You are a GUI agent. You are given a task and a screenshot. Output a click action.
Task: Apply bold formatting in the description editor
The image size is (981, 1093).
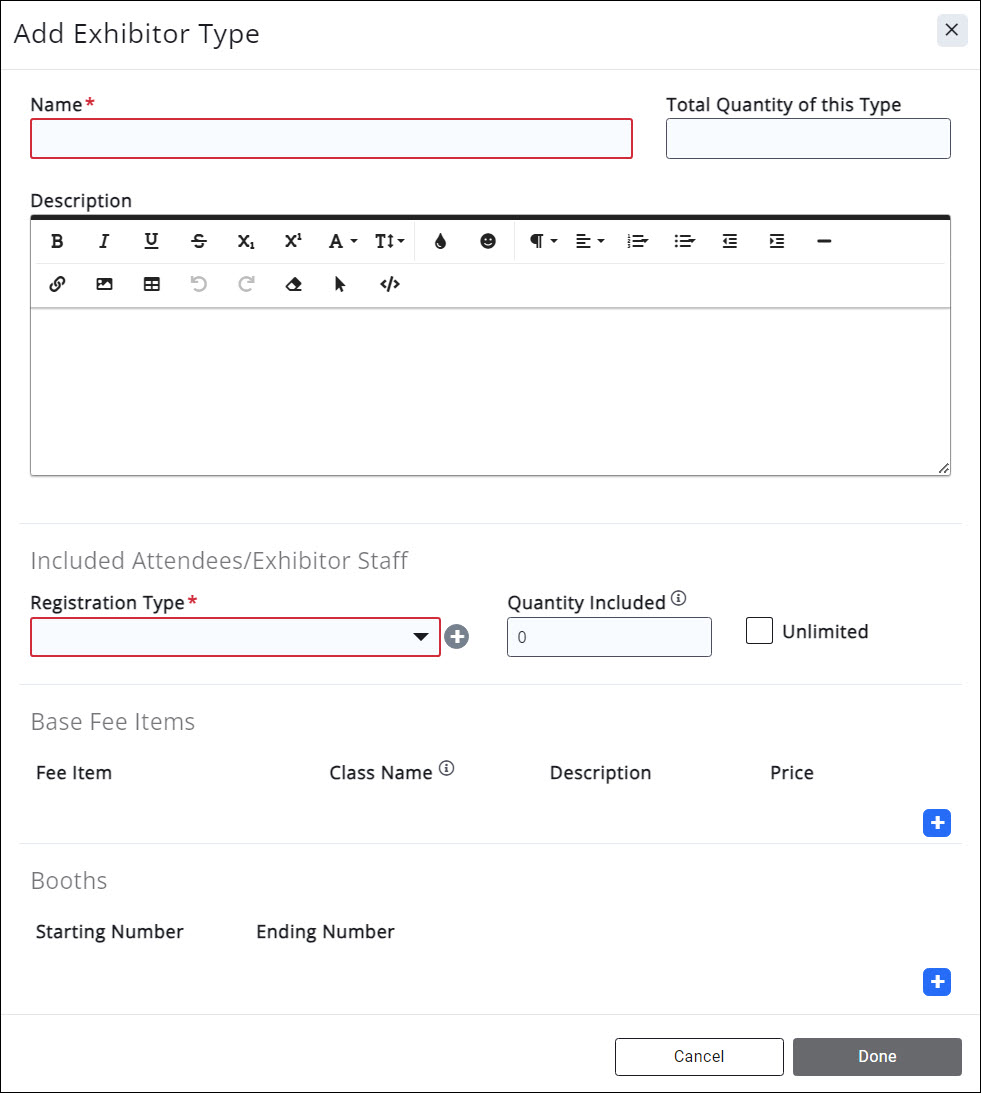tap(57, 241)
